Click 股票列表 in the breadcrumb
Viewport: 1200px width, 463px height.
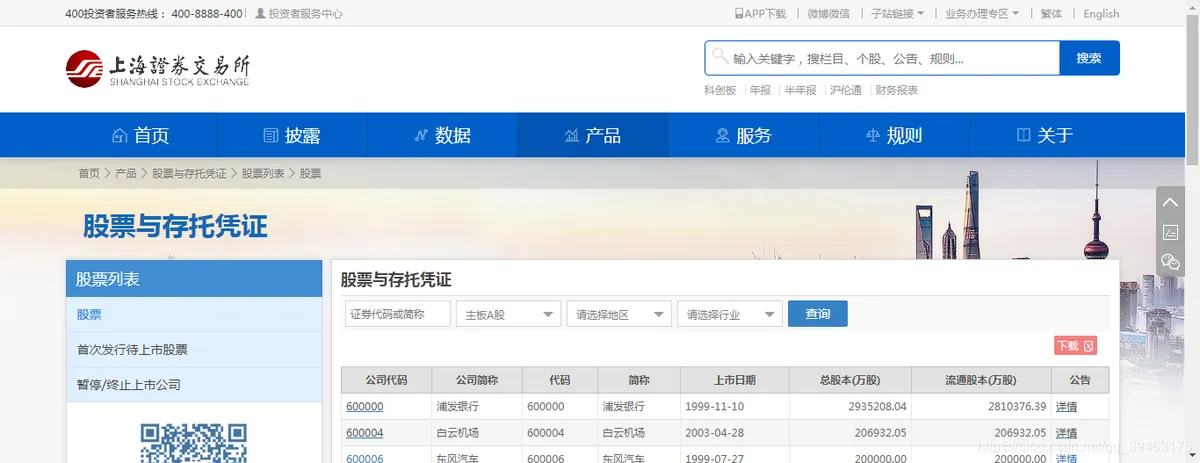[x=262, y=173]
